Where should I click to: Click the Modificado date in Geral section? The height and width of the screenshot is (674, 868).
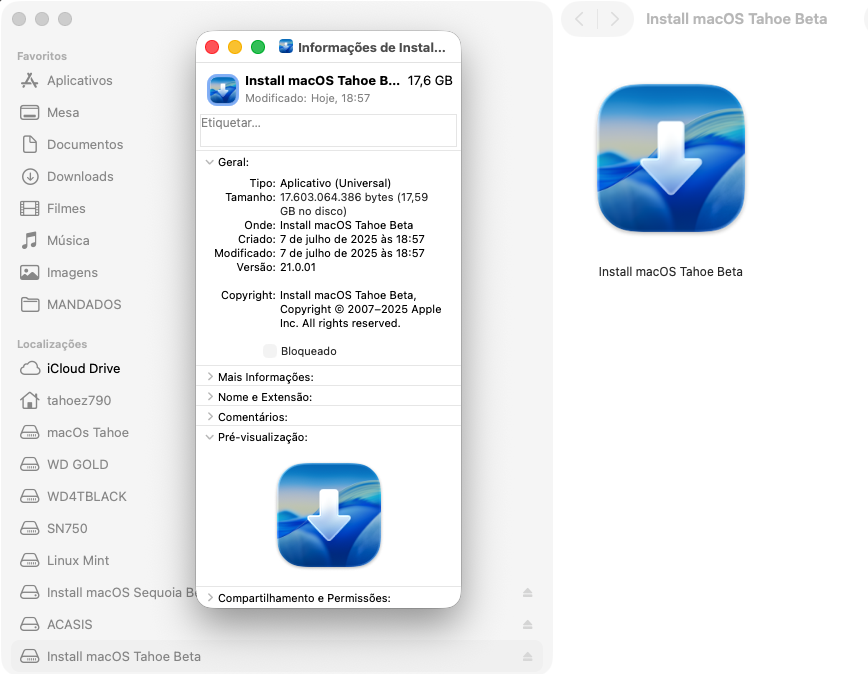pos(352,253)
